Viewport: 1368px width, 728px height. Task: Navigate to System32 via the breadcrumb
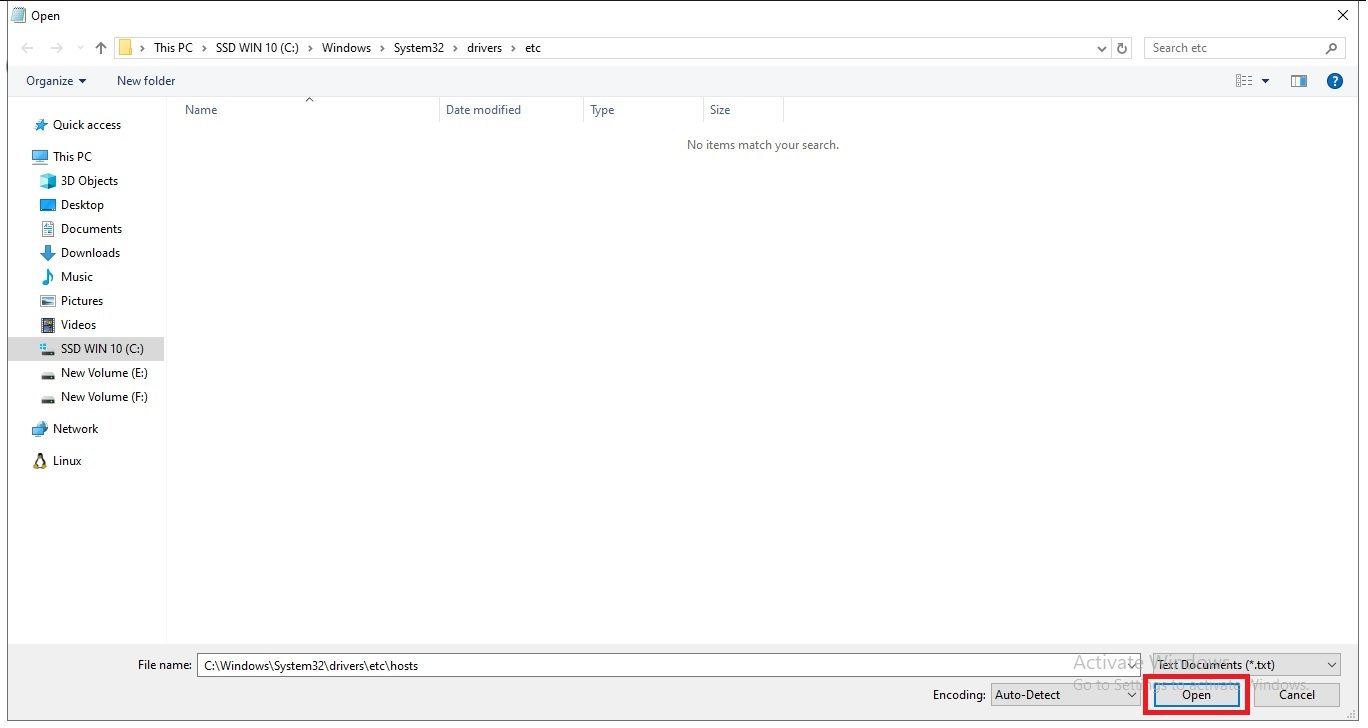point(419,47)
